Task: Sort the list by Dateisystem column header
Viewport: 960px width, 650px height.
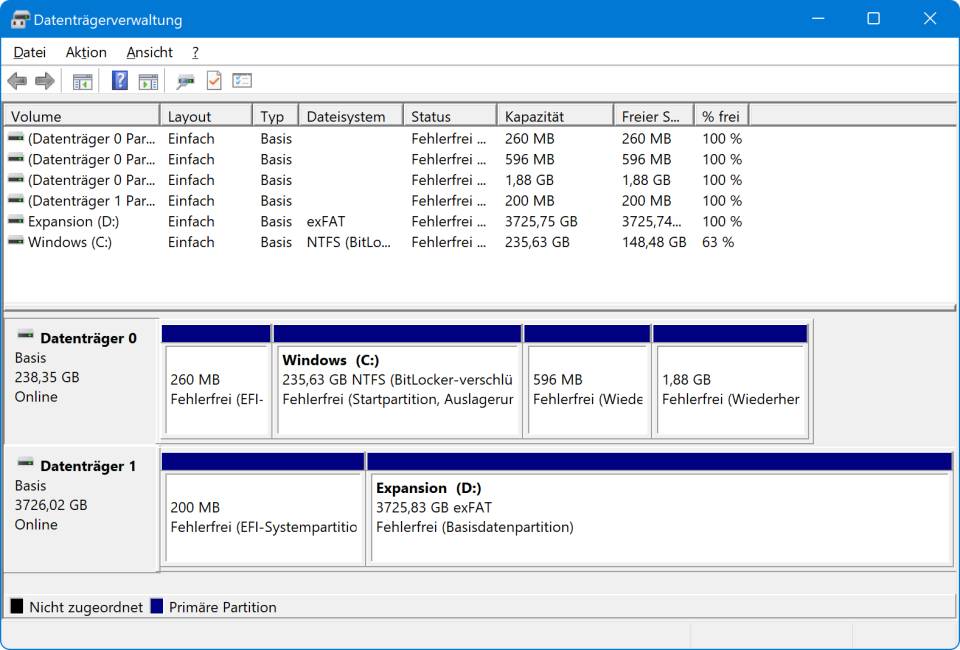Action: 350,116
